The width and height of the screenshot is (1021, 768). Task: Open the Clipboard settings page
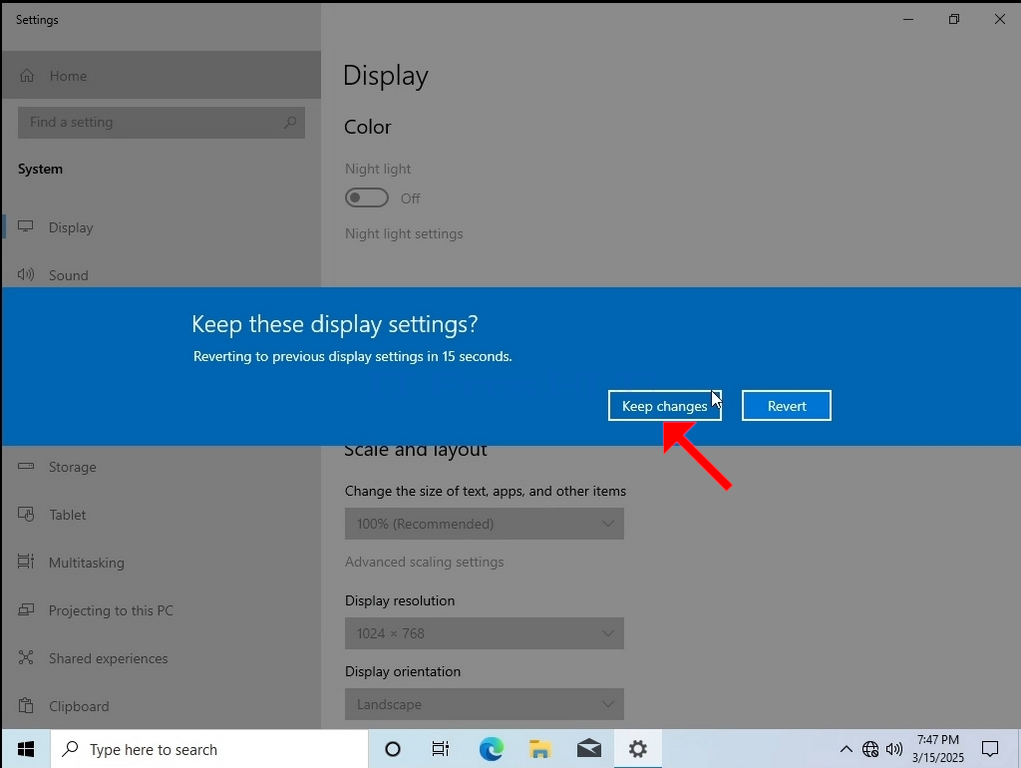(161, 706)
